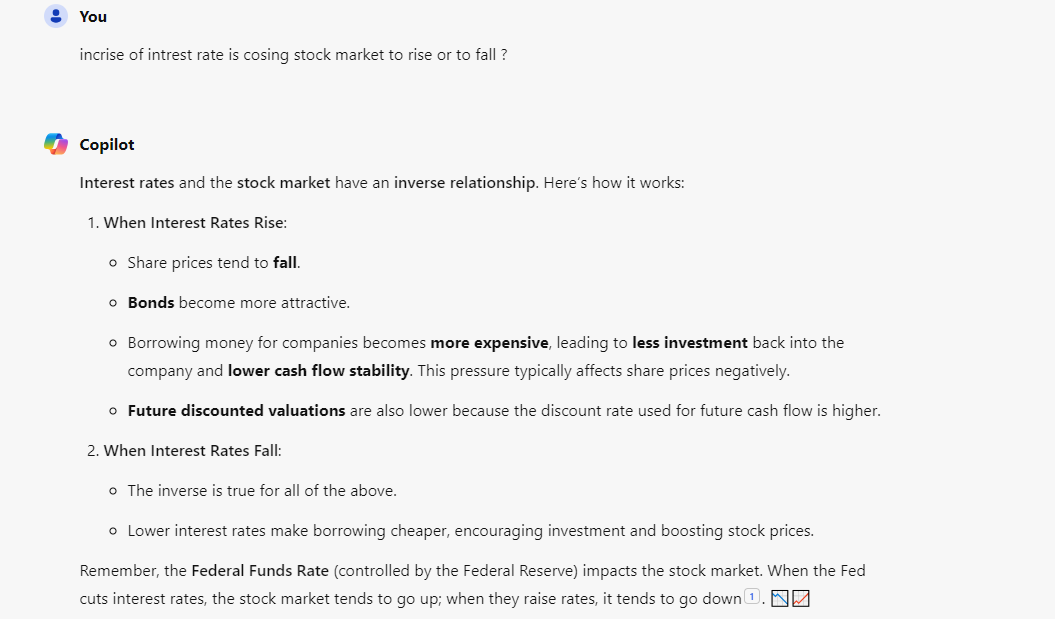Click the "When Interest Rates Rise" heading
Screen dimensions: 1055x619
pos(194,223)
